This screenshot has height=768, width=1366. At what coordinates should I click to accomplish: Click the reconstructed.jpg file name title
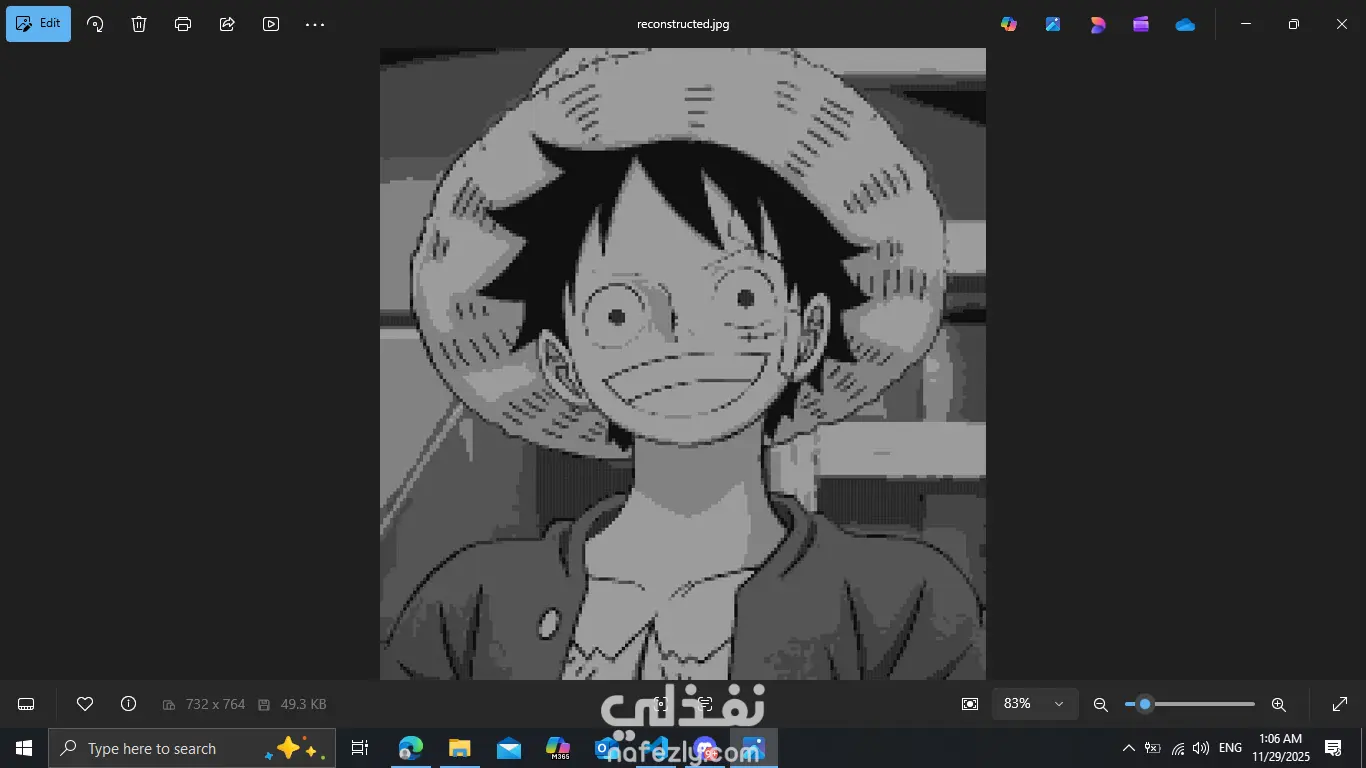point(683,24)
